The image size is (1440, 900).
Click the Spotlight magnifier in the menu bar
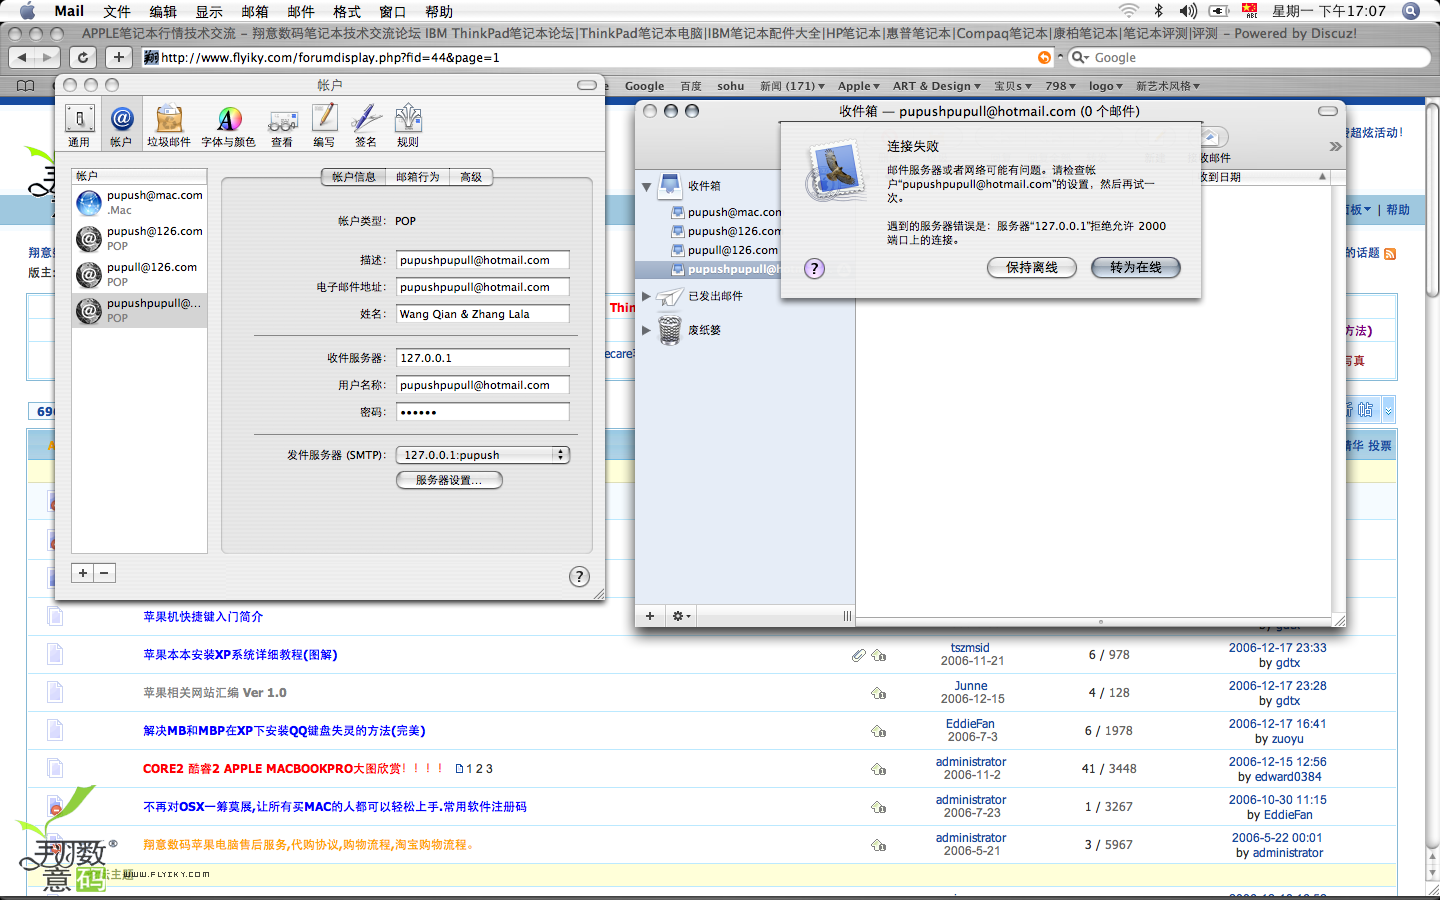tap(1411, 11)
